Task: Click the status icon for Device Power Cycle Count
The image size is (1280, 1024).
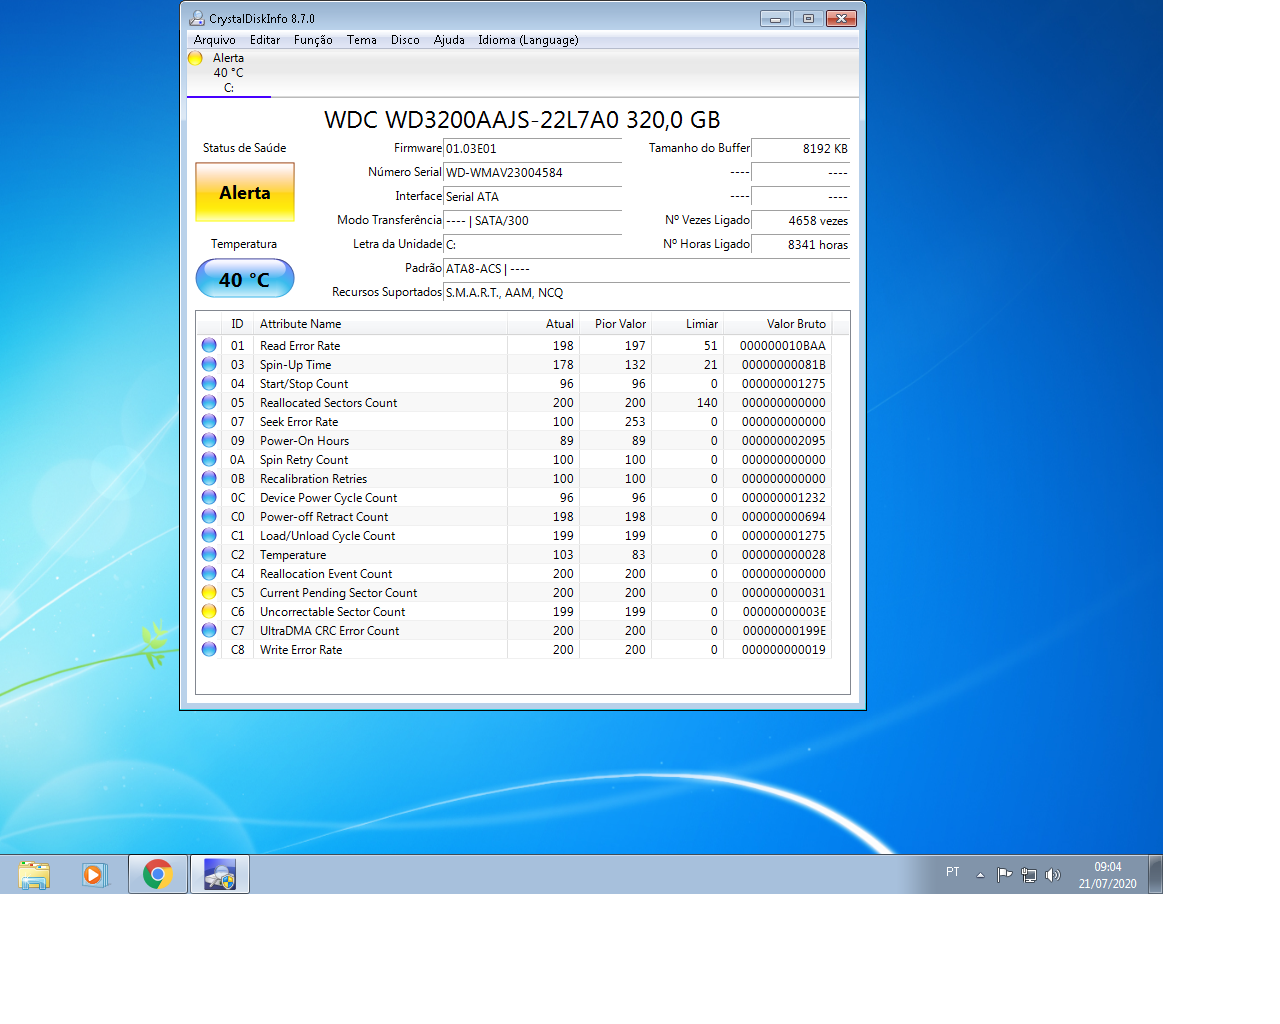Action: click(209, 497)
